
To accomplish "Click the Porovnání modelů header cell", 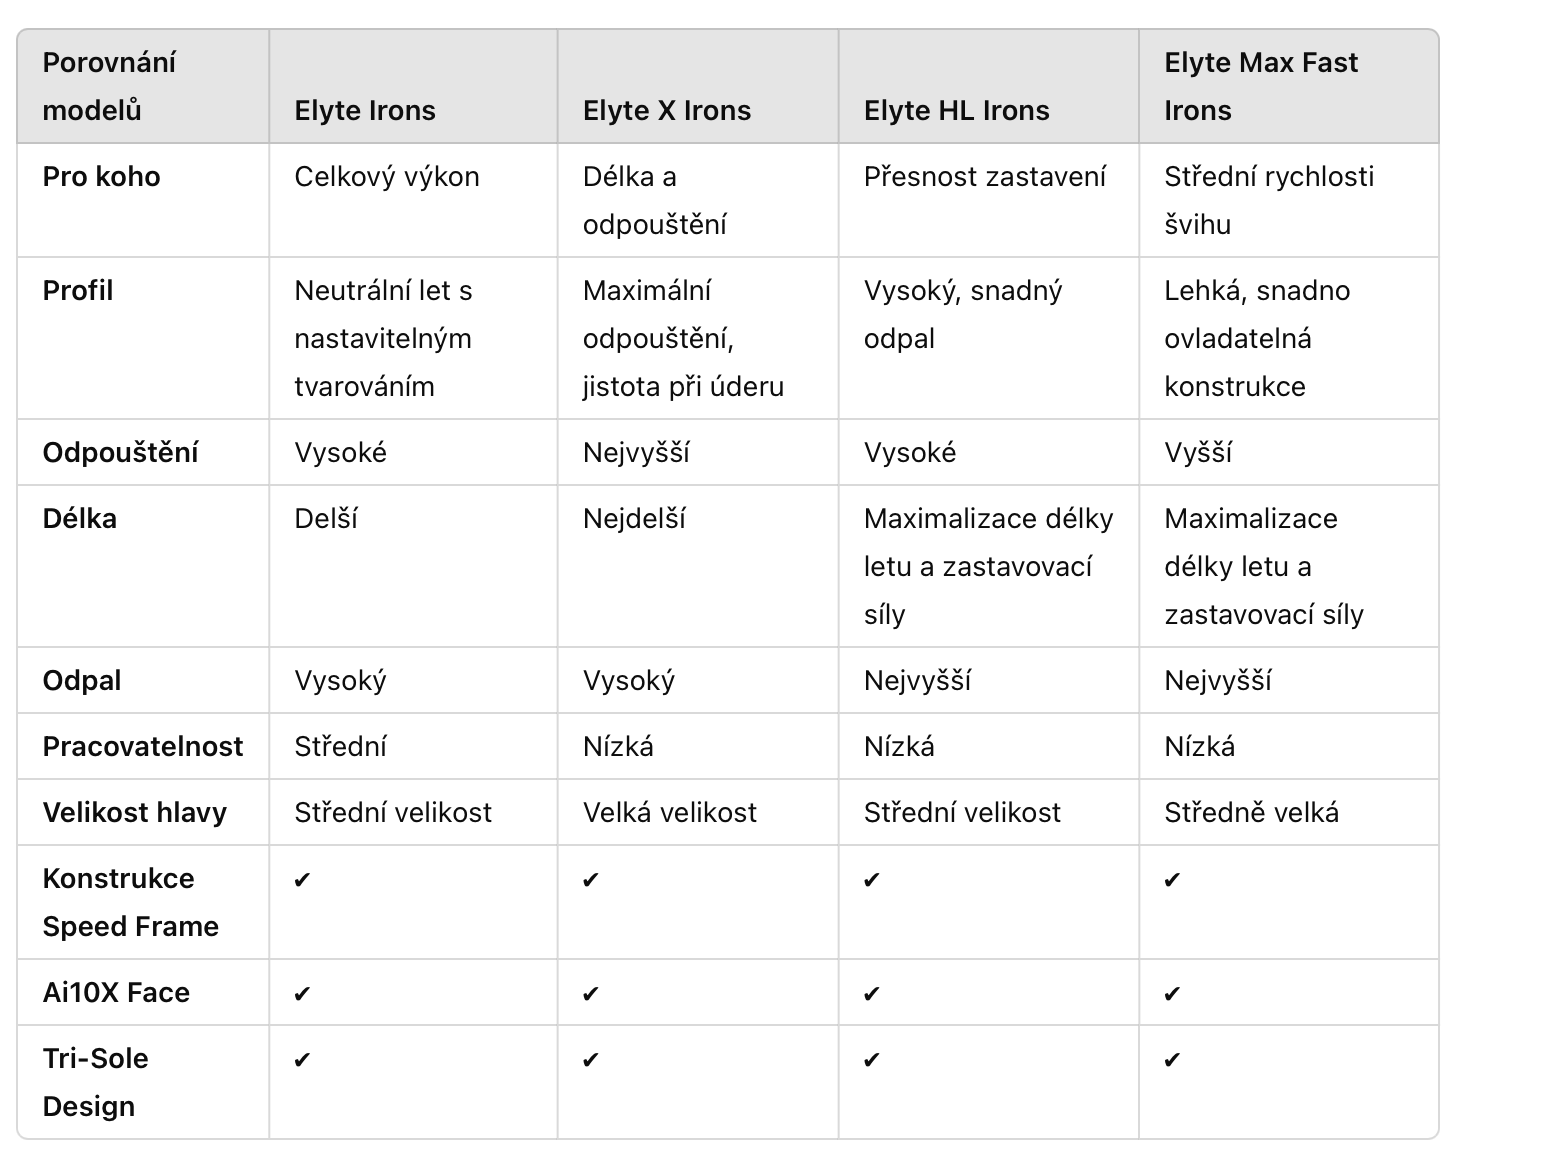I will (109, 86).
